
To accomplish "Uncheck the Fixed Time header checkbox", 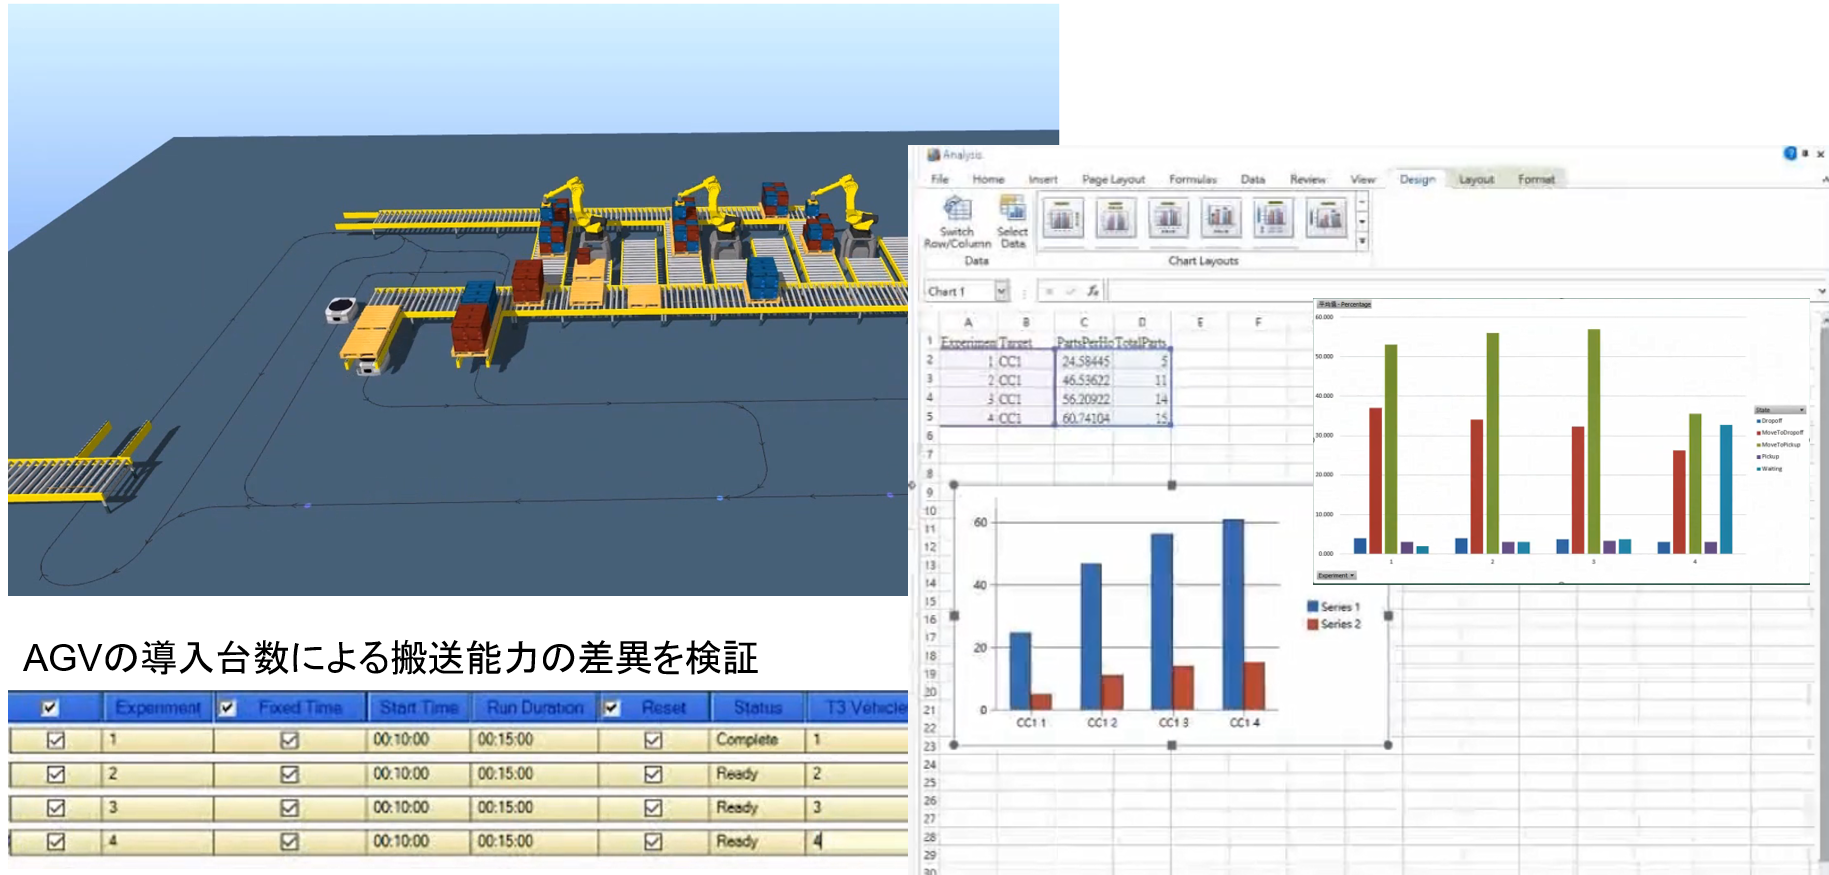I will click(x=228, y=708).
